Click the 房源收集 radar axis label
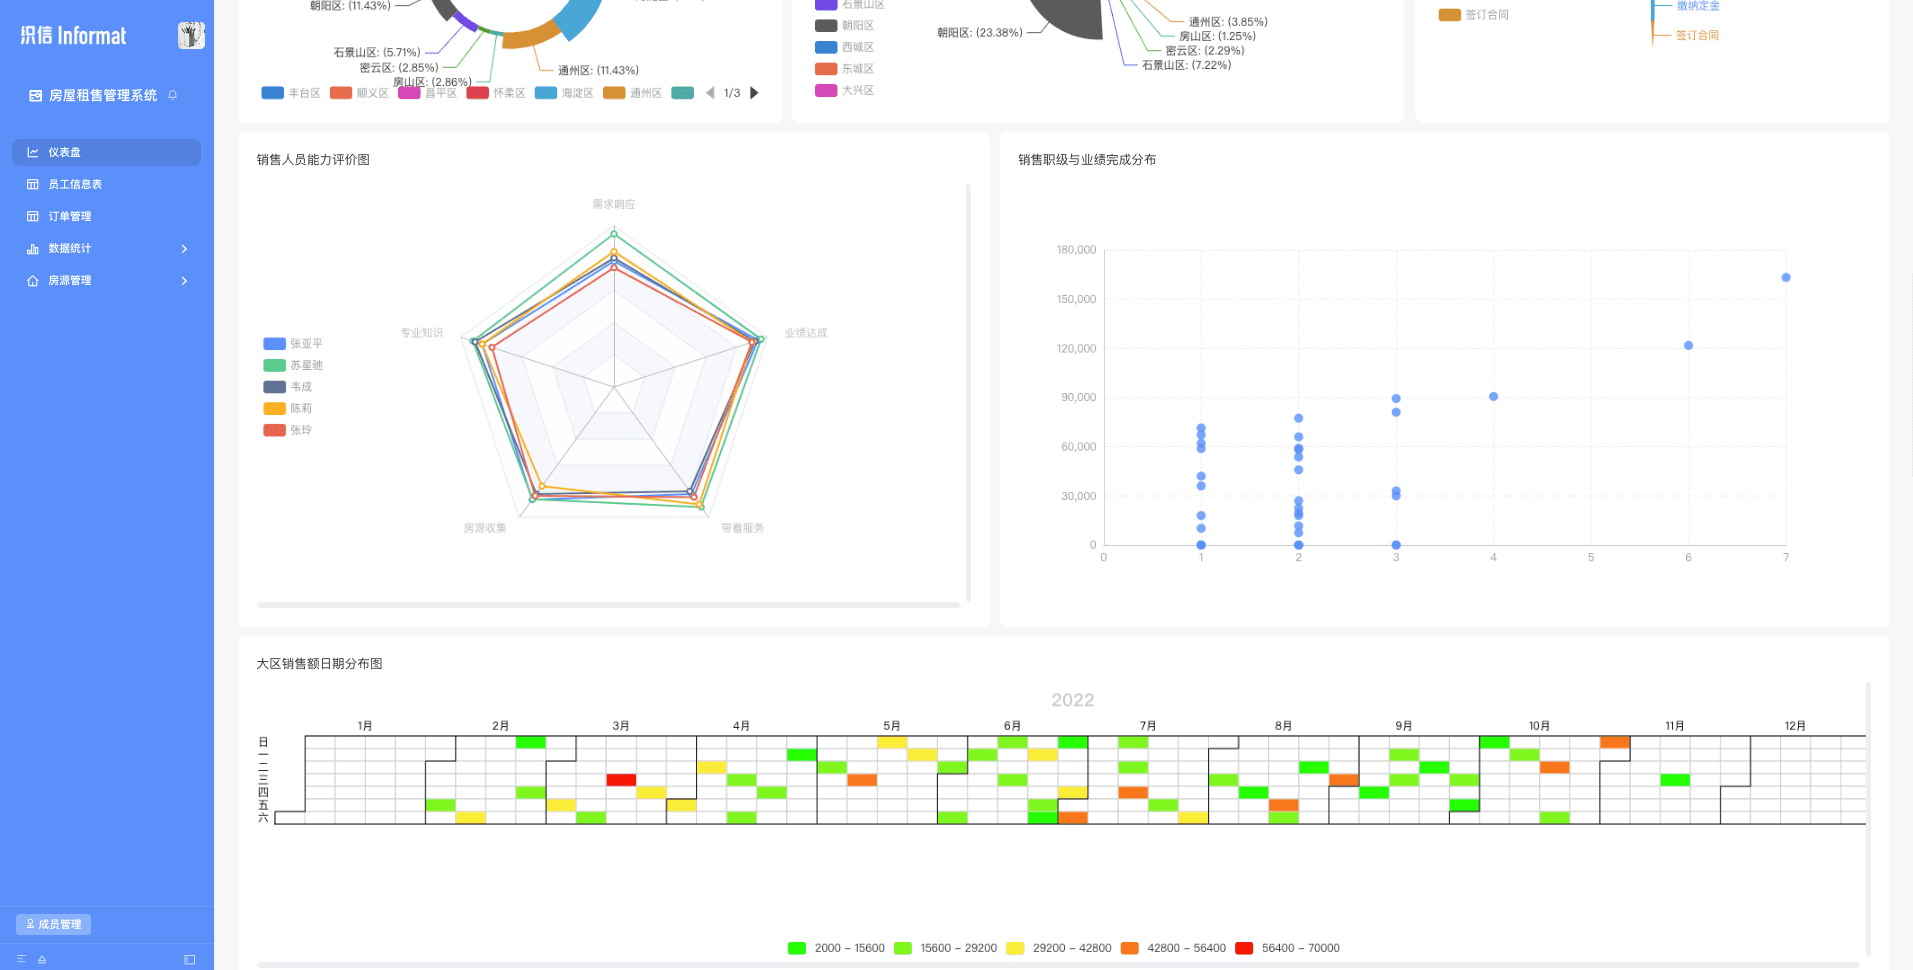The width and height of the screenshot is (1913, 970). click(x=485, y=528)
